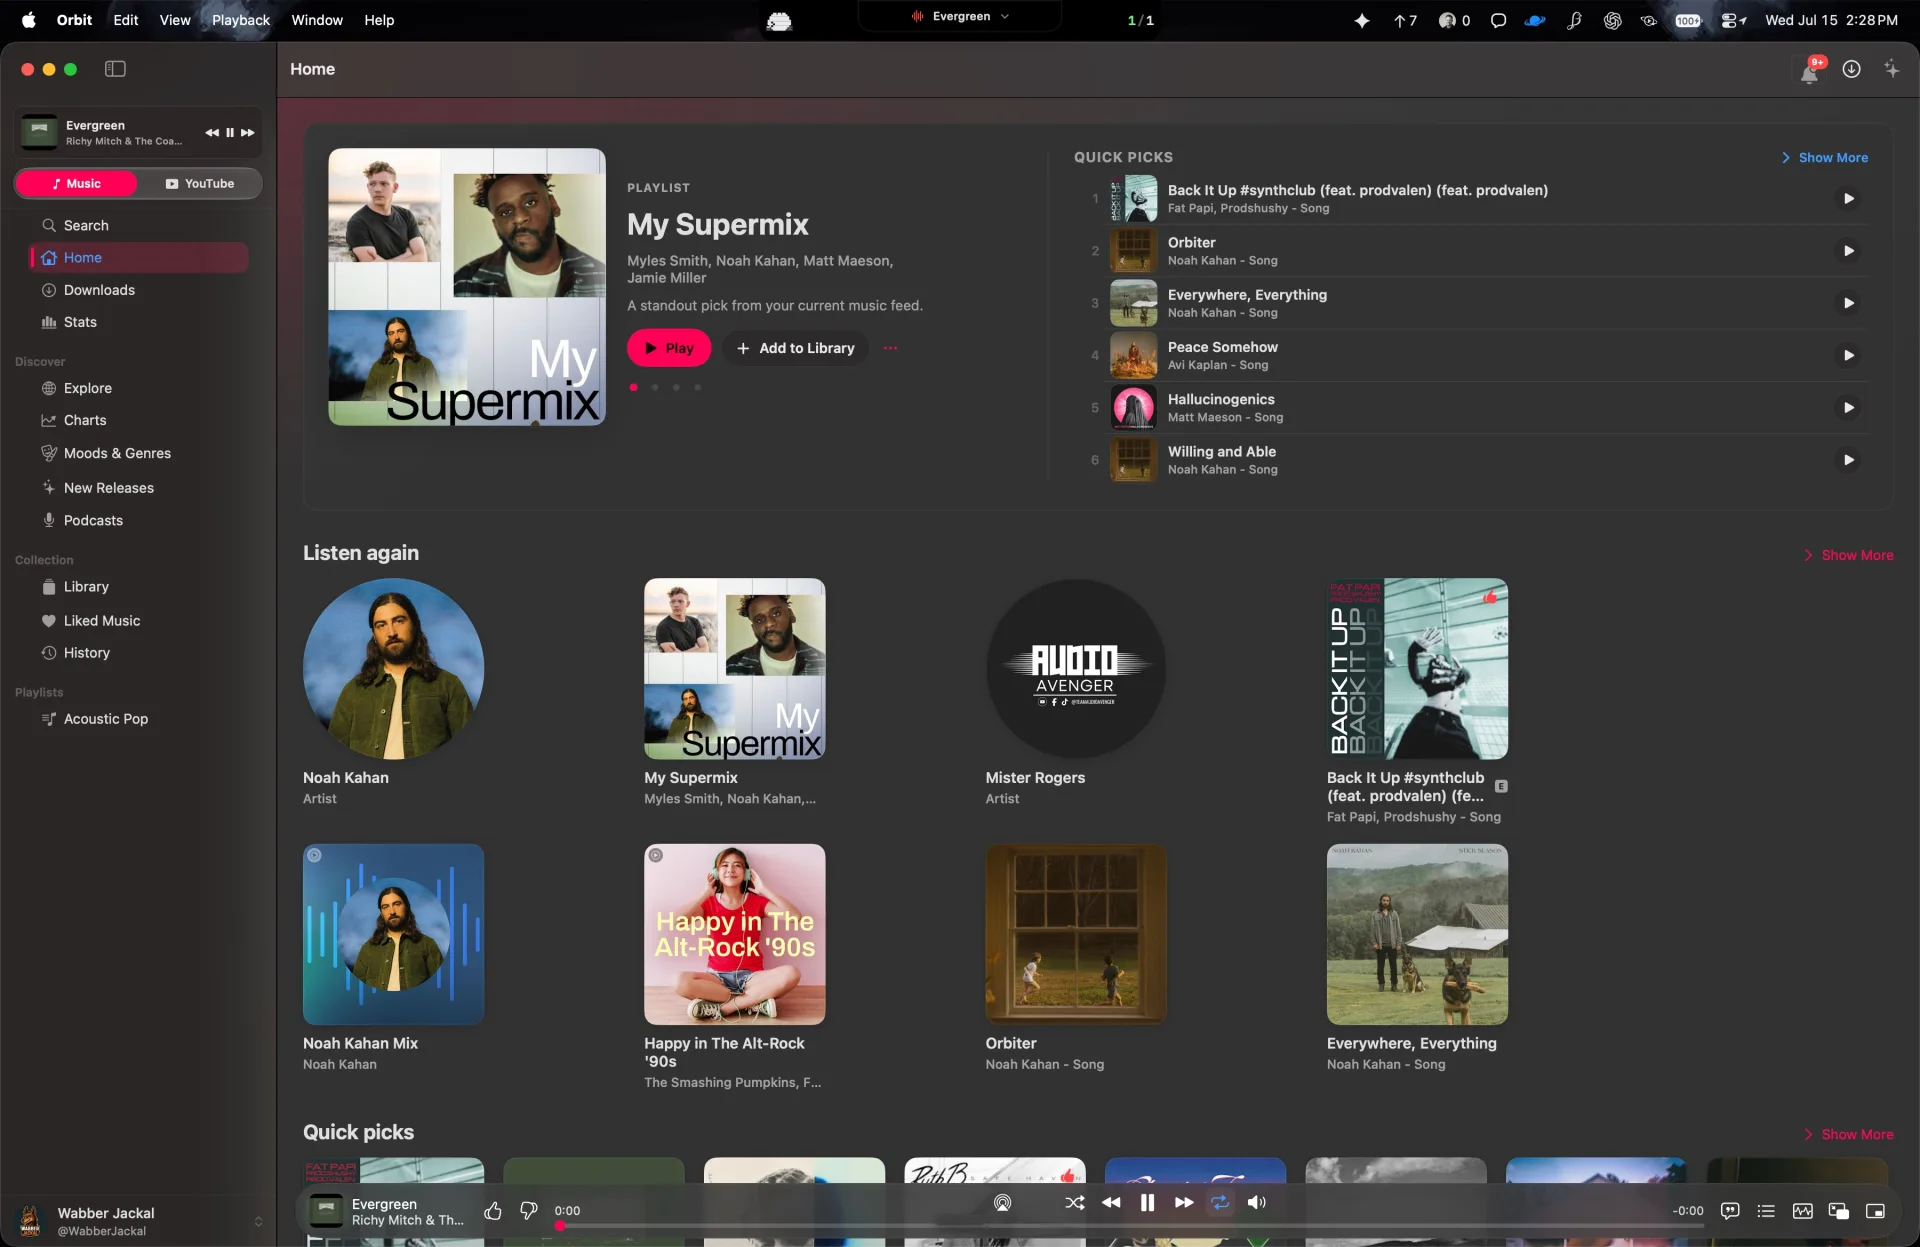The height and width of the screenshot is (1247, 1920).
Task: Select the fourth carousel page dot
Action: click(698, 387)
